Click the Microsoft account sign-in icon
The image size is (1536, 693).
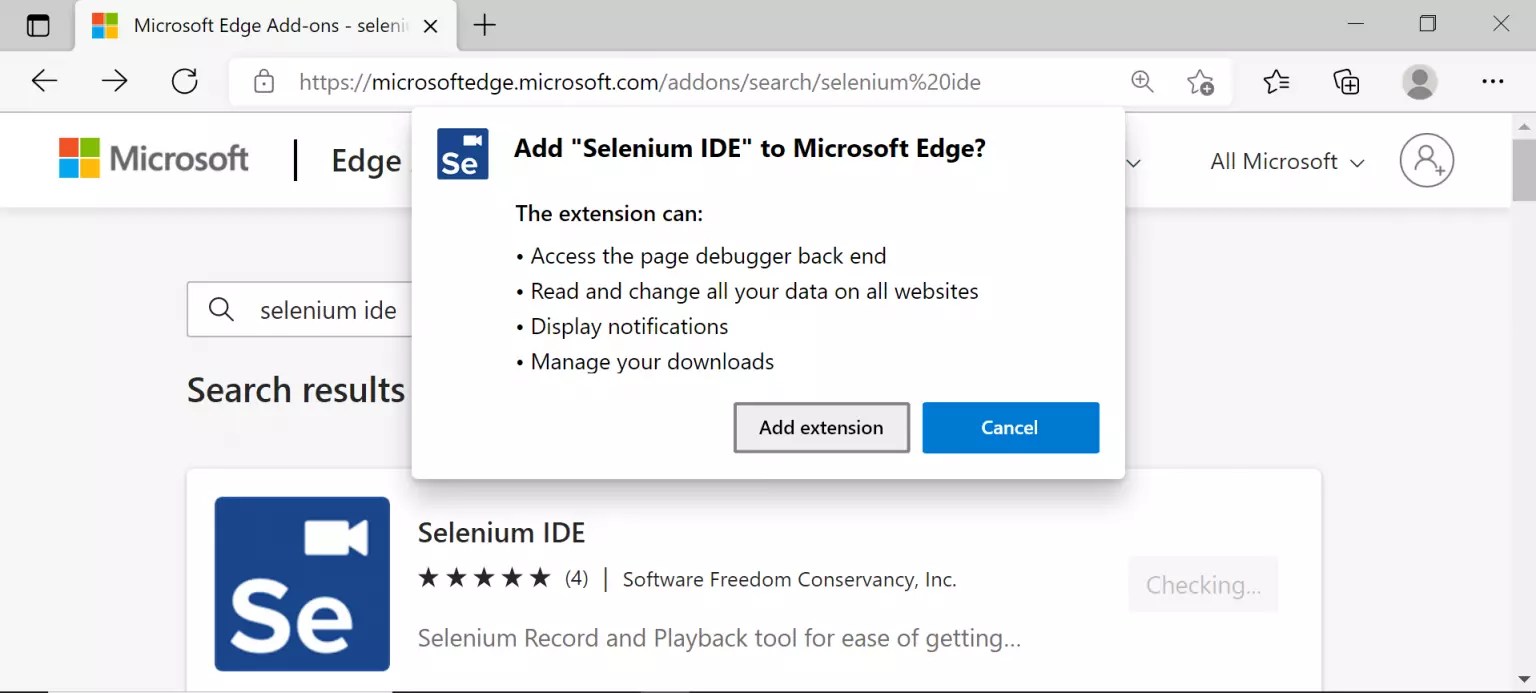click(1427, 160)
